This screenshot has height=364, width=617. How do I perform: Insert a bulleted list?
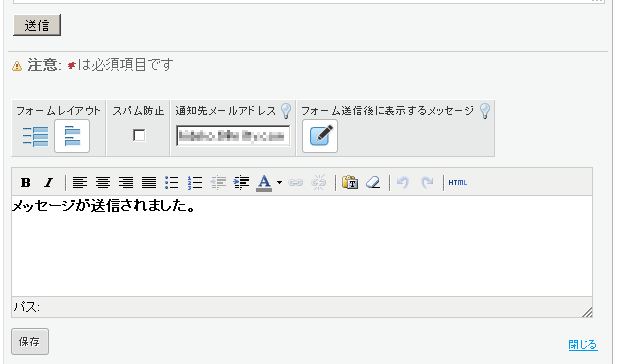tap(172, 183)
